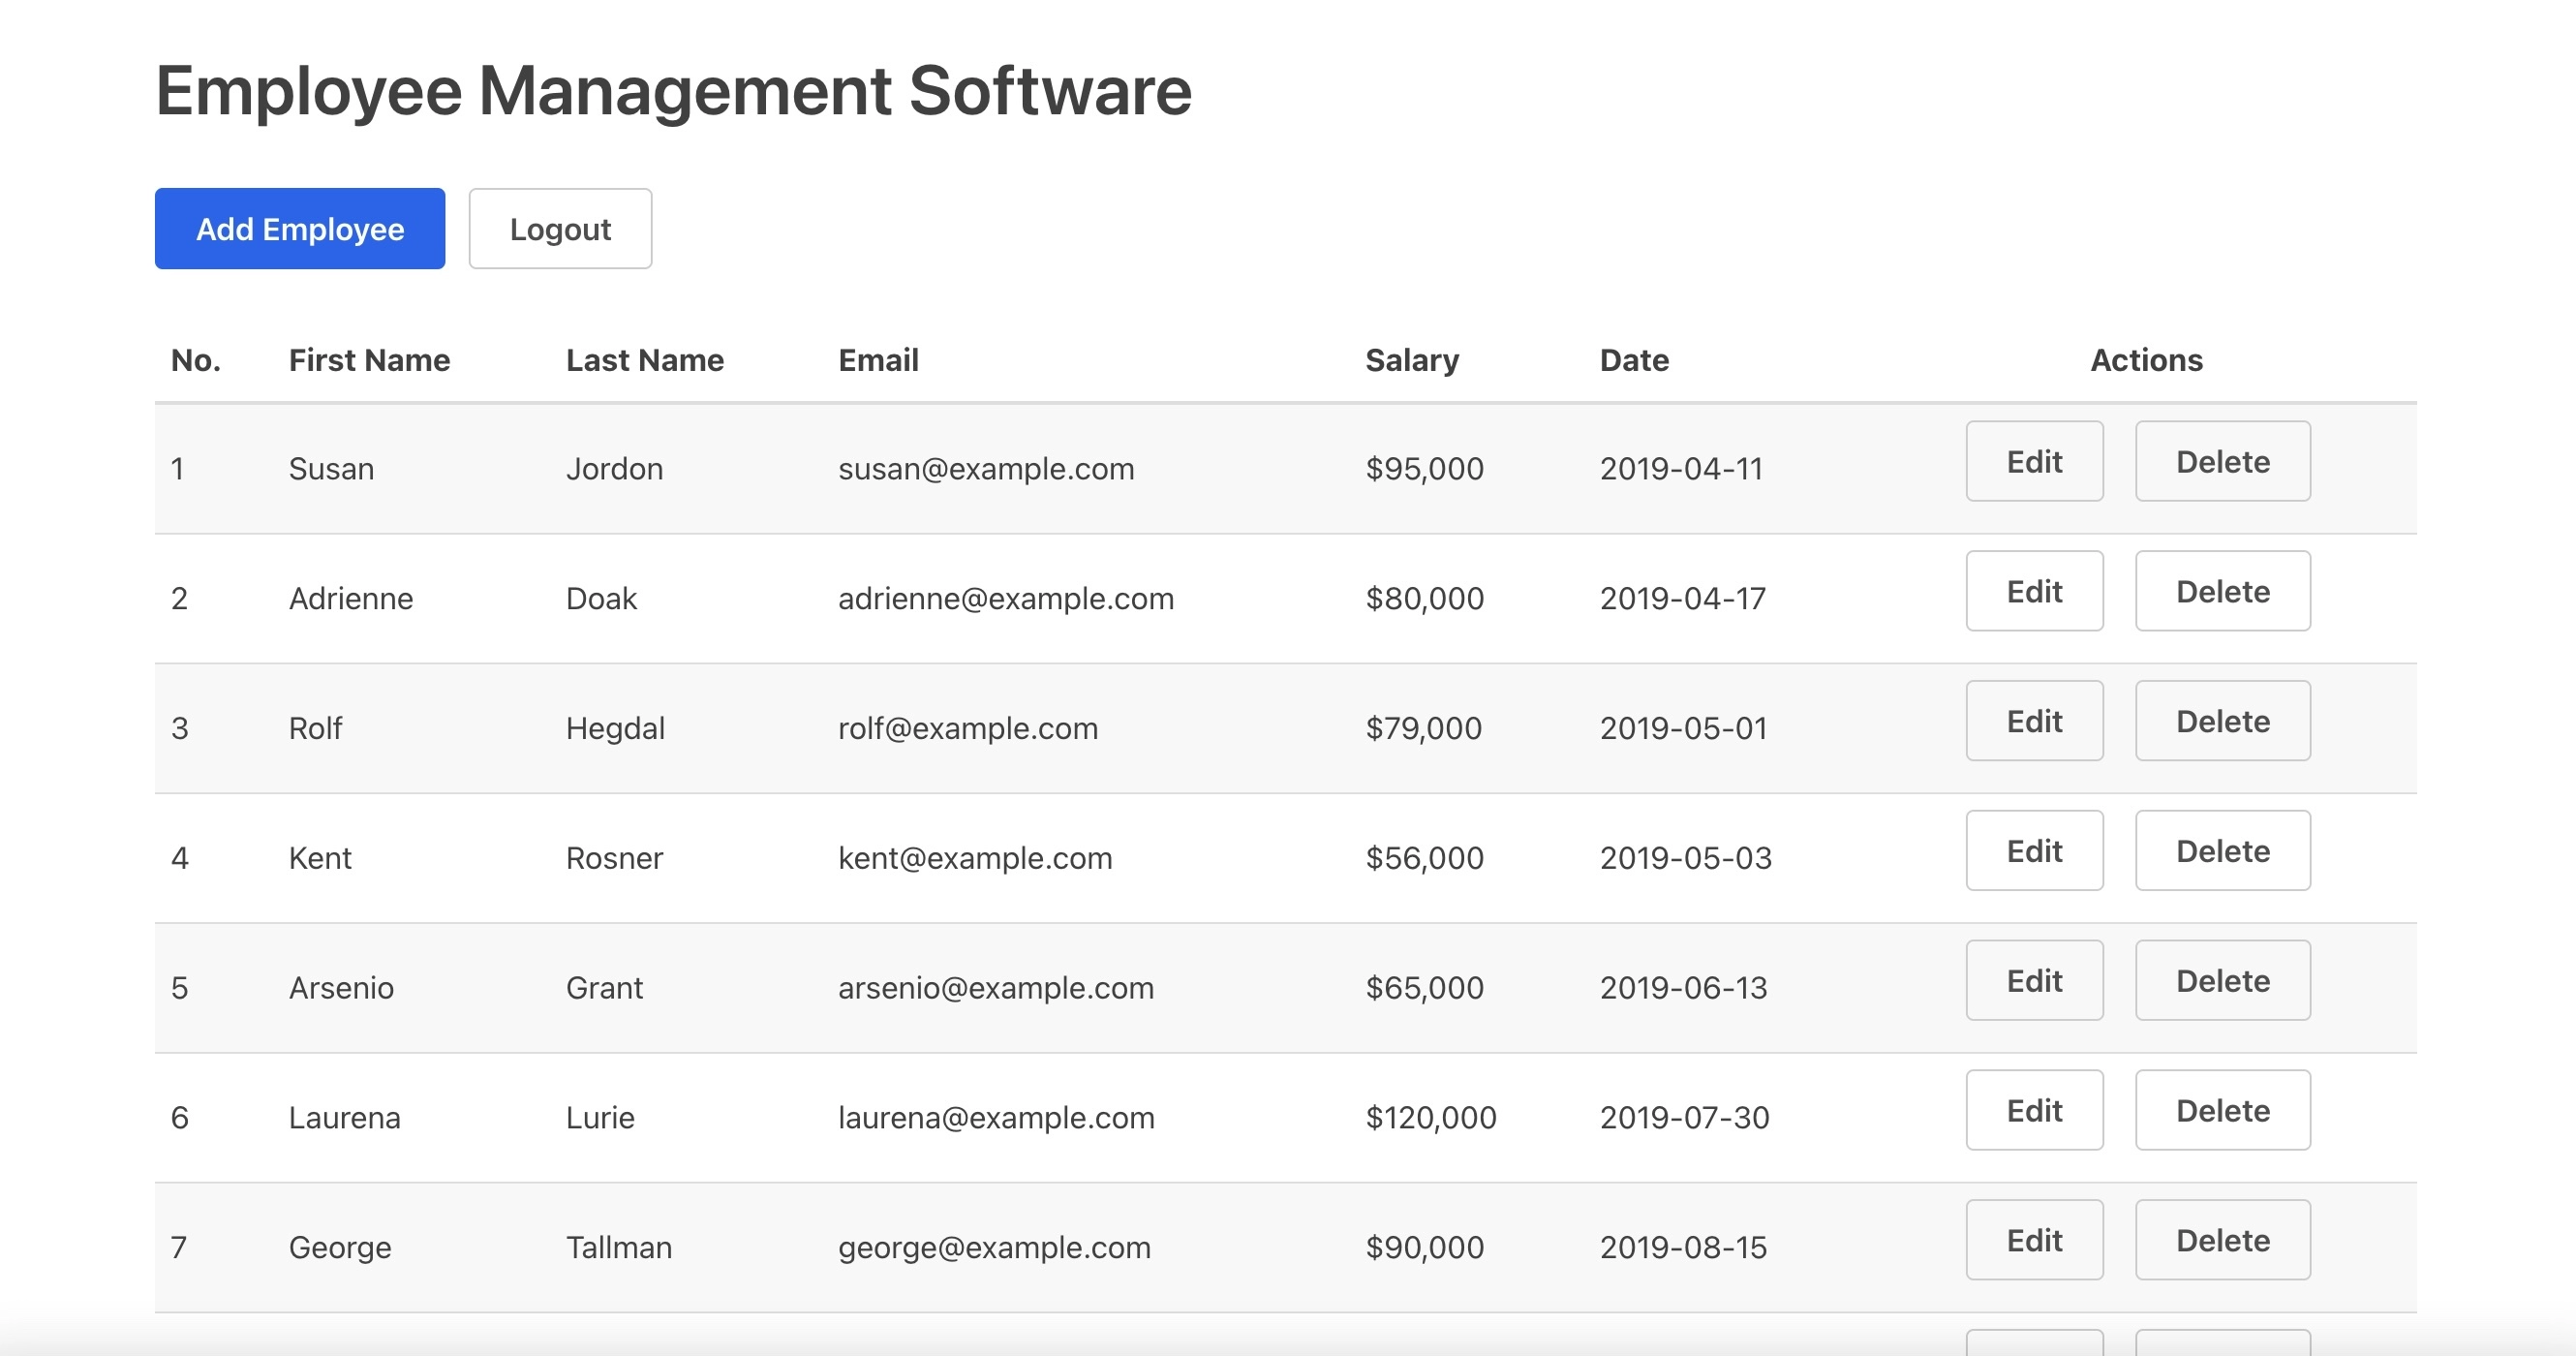Click the First Name column header
Image resolution: width=2576 pixels, height=1356 pixels.
click(x=368, y=359)
